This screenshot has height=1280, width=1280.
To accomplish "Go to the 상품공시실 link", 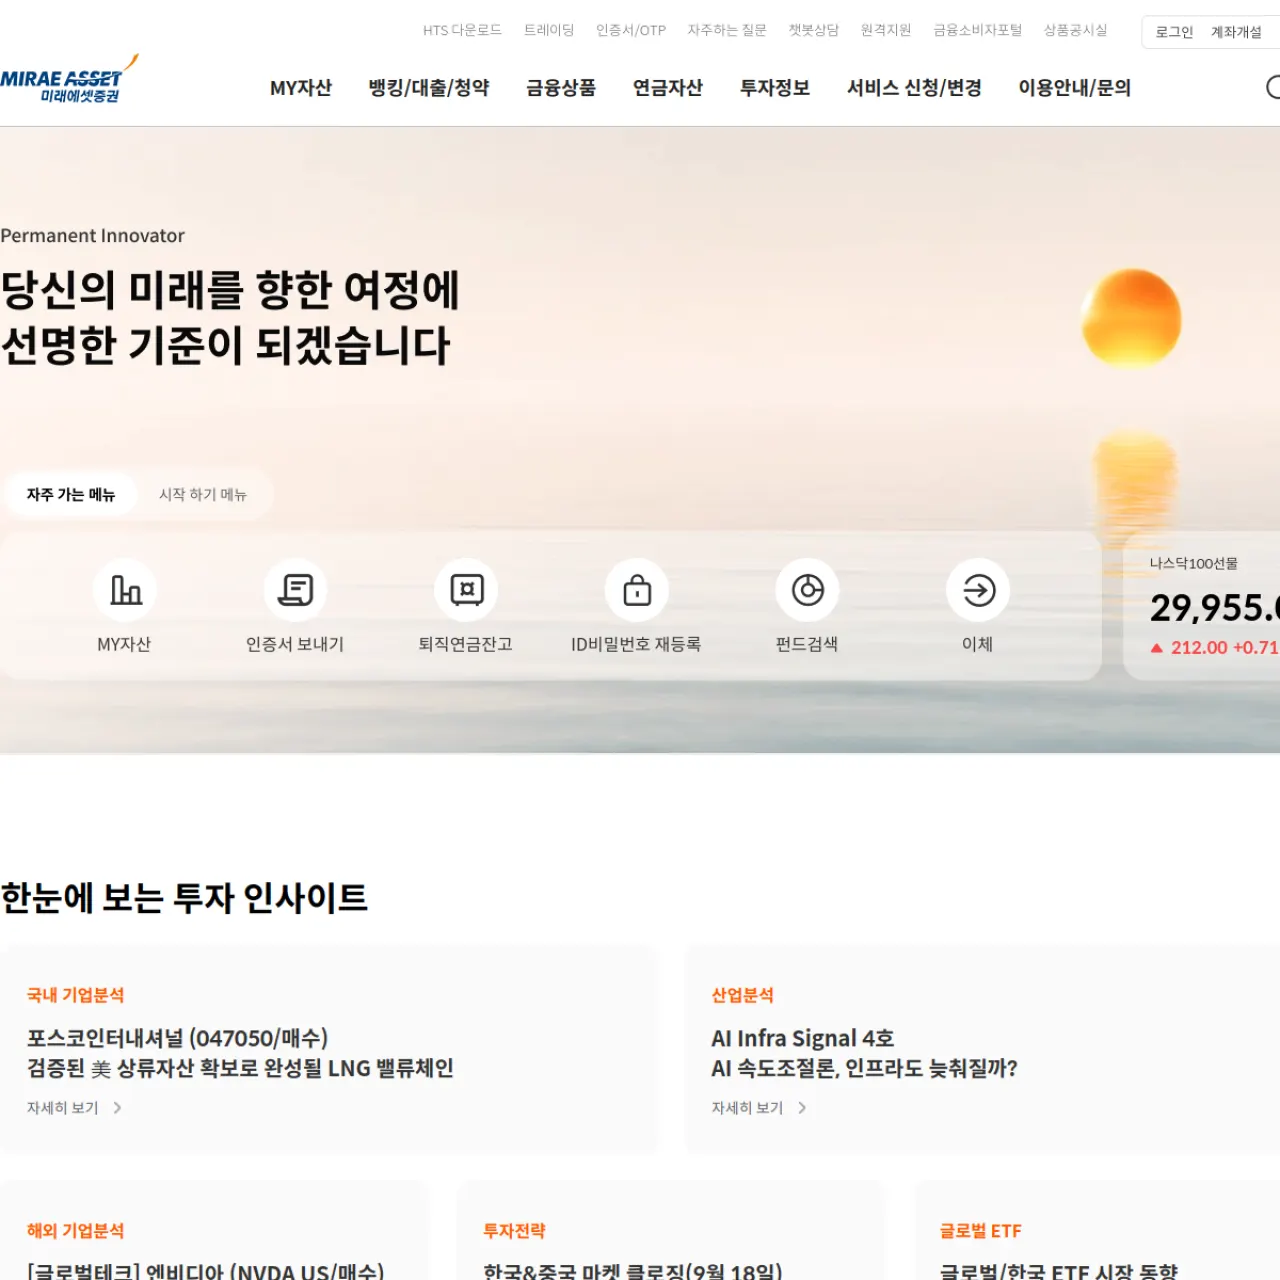I will click(x=1076, y=30).
